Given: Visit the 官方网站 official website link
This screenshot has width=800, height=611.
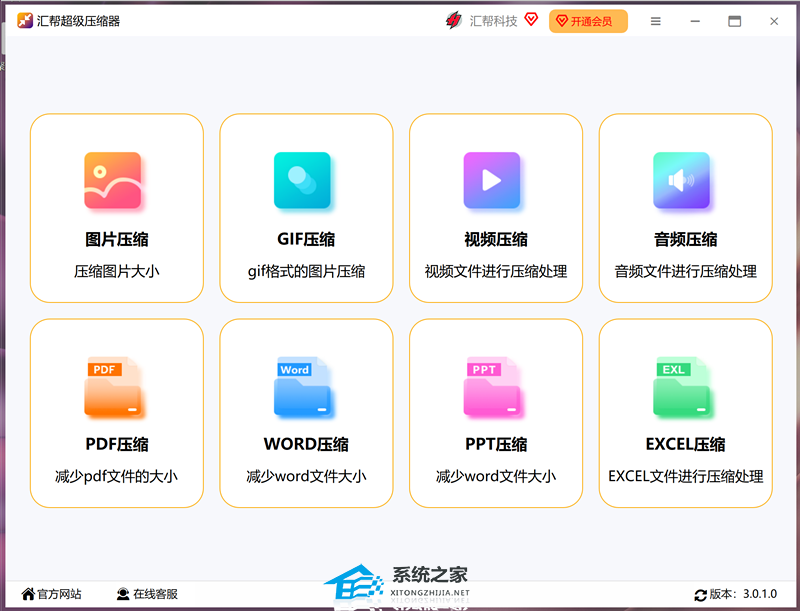Looking at the screenshot, I should [x=51, y=594].
